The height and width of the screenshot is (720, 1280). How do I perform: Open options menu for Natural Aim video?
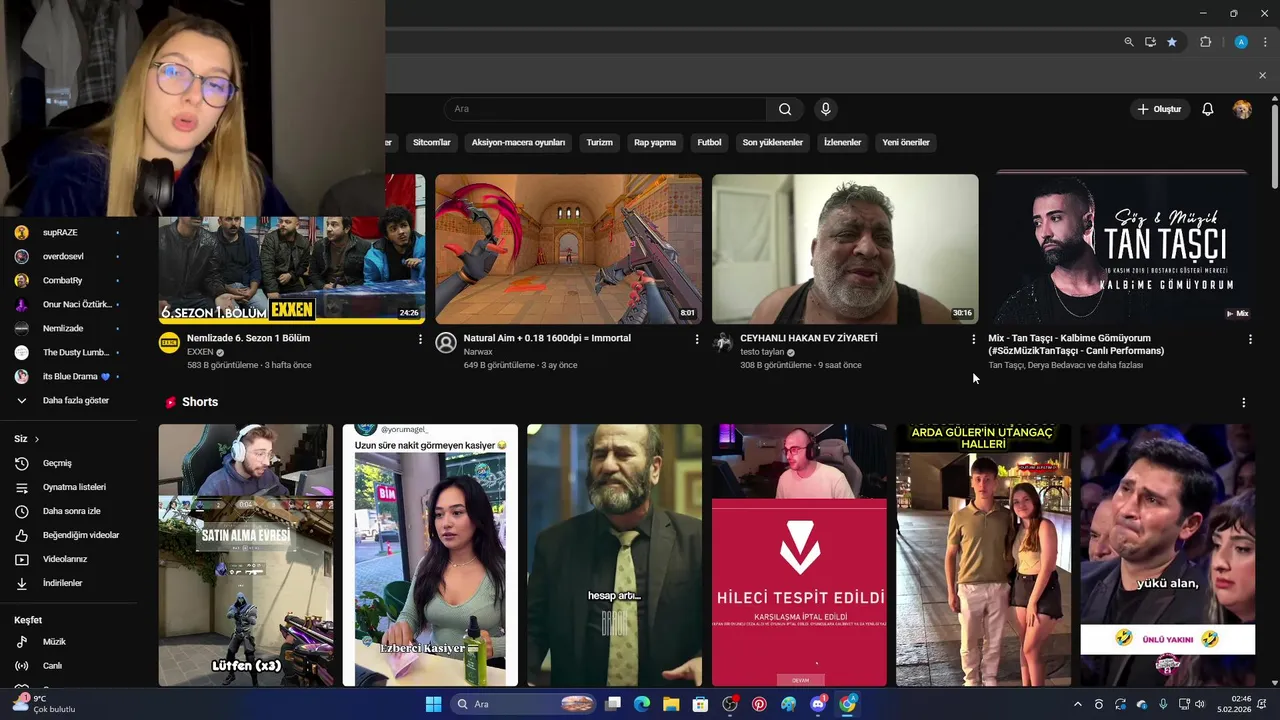point(697,340)
